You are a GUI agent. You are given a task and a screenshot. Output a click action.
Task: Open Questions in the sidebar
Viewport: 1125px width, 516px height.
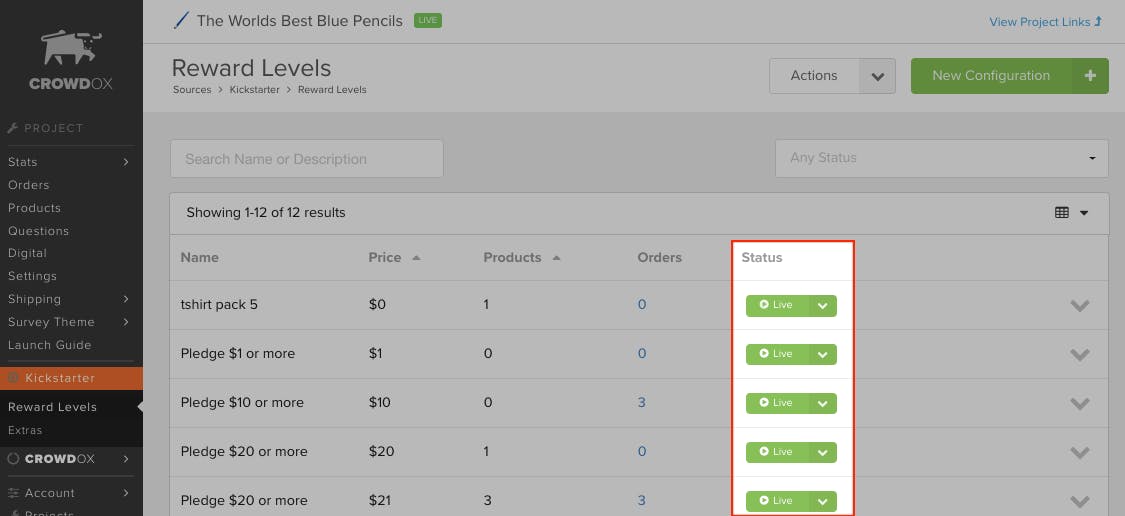39,231
